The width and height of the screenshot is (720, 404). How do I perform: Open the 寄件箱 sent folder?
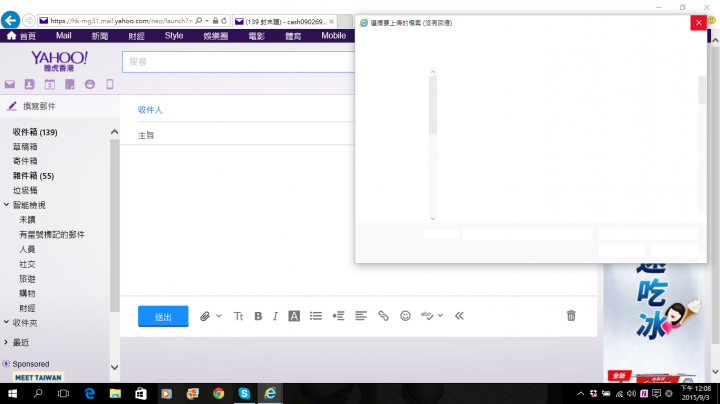(x=25, y=161)
